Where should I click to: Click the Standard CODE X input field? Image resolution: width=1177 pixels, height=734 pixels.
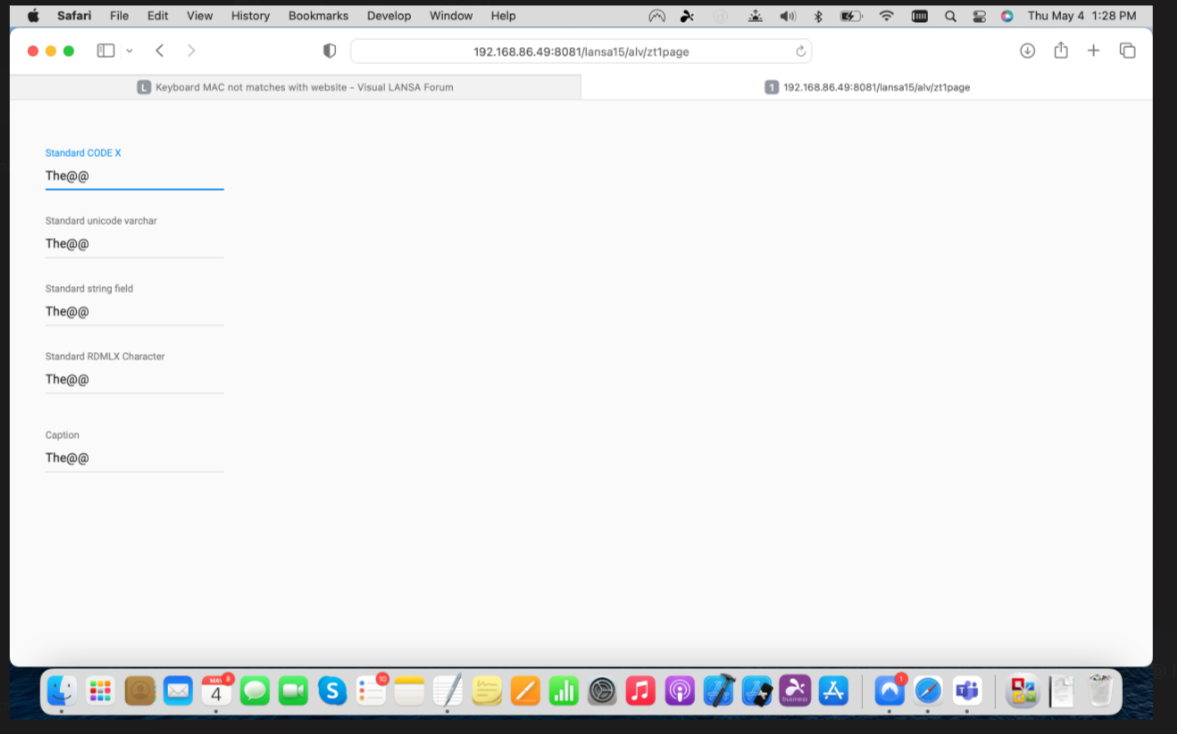(134, 176)
